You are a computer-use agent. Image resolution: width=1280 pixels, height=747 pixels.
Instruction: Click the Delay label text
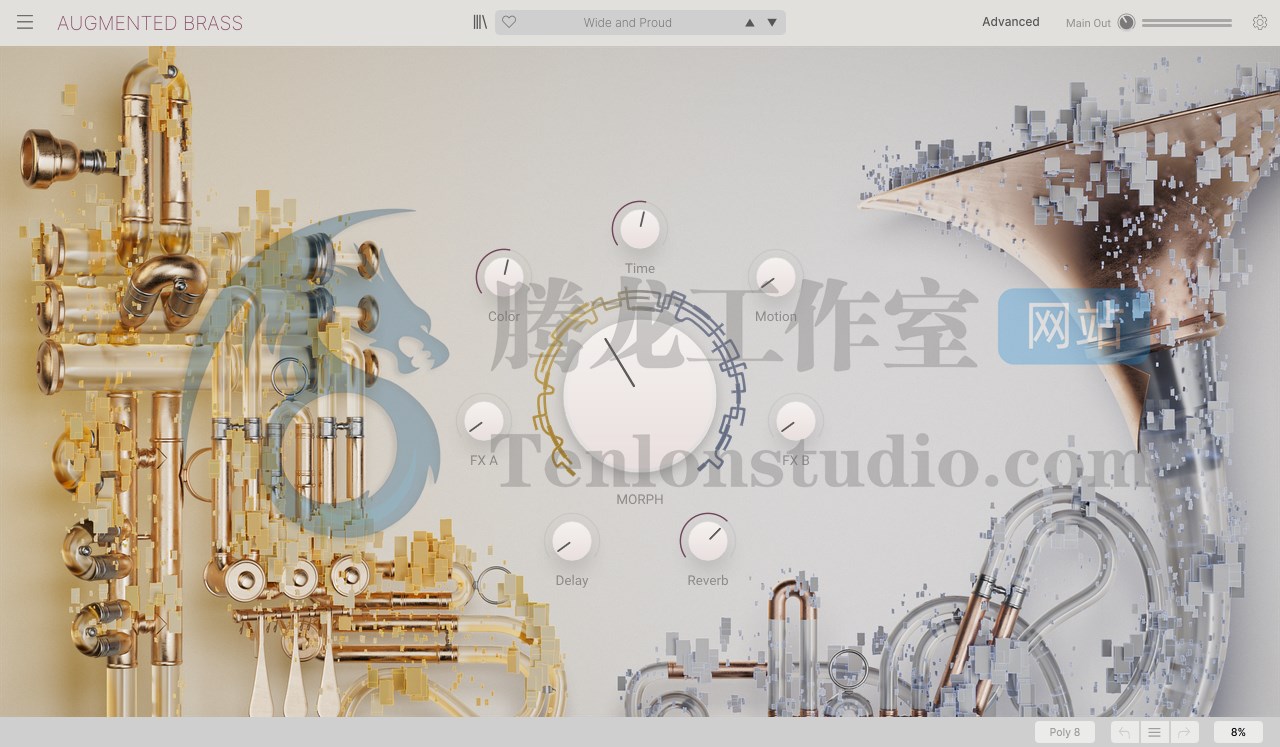coord(572,580)
